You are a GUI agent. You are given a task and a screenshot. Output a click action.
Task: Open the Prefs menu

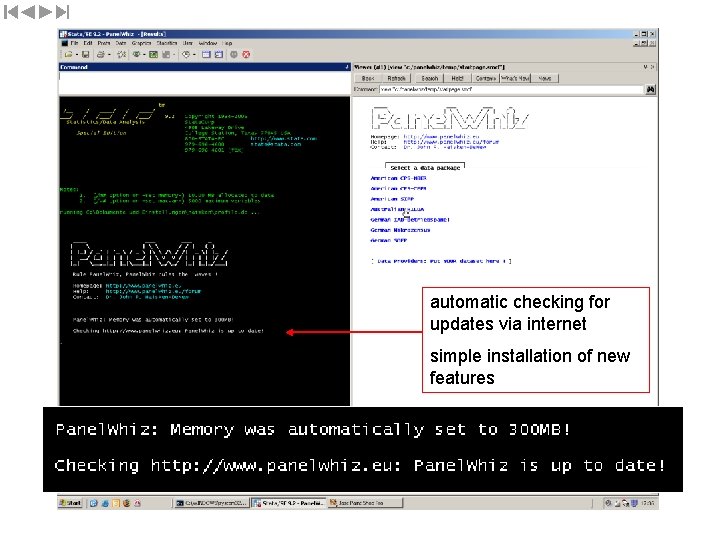click(104, 43)
